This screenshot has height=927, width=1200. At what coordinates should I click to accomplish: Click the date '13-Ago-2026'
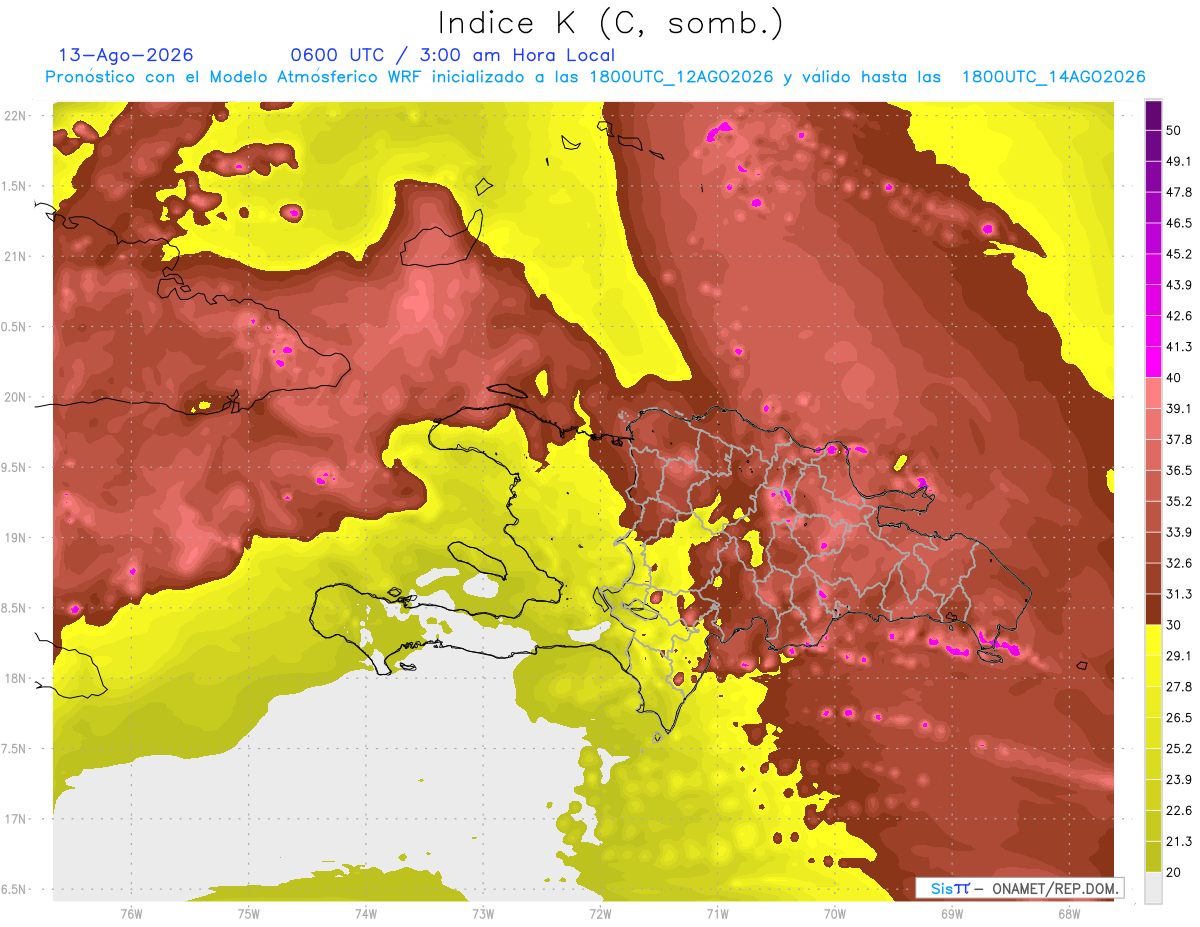tap(126, 55)
